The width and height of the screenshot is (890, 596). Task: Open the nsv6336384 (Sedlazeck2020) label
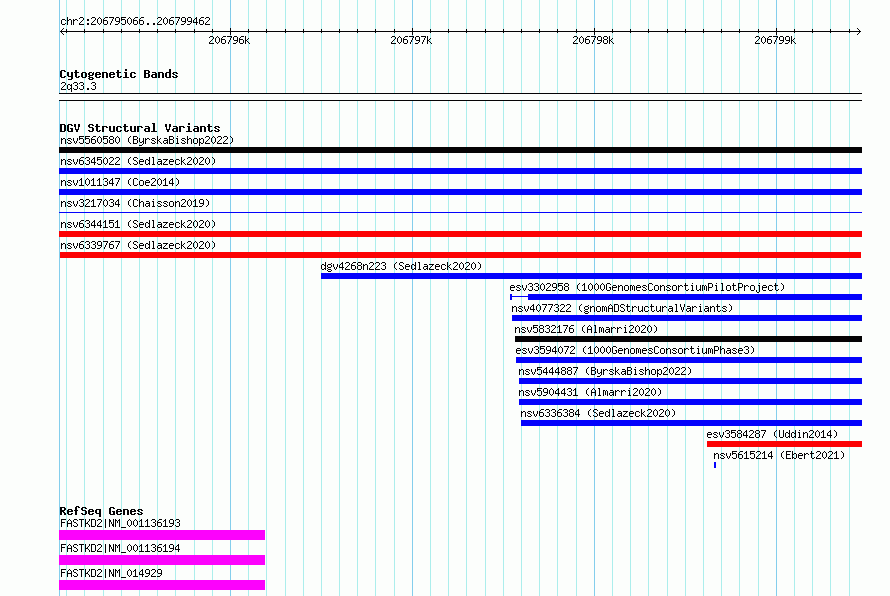coord(598,413)
